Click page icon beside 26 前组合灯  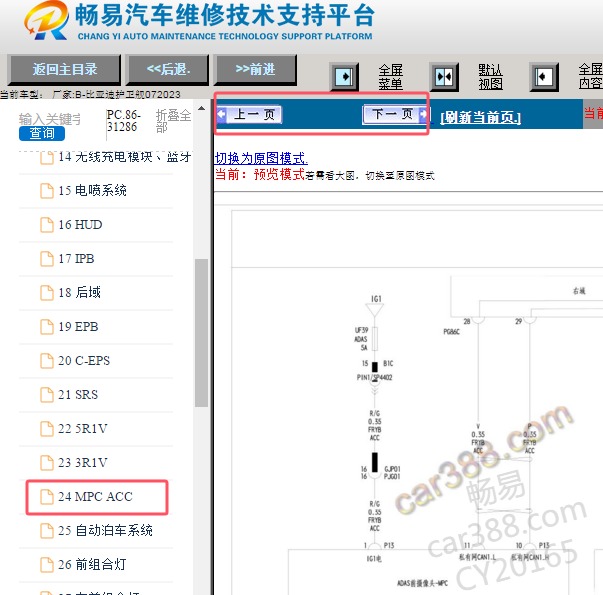pyautogui.click(x=47, y=564)
